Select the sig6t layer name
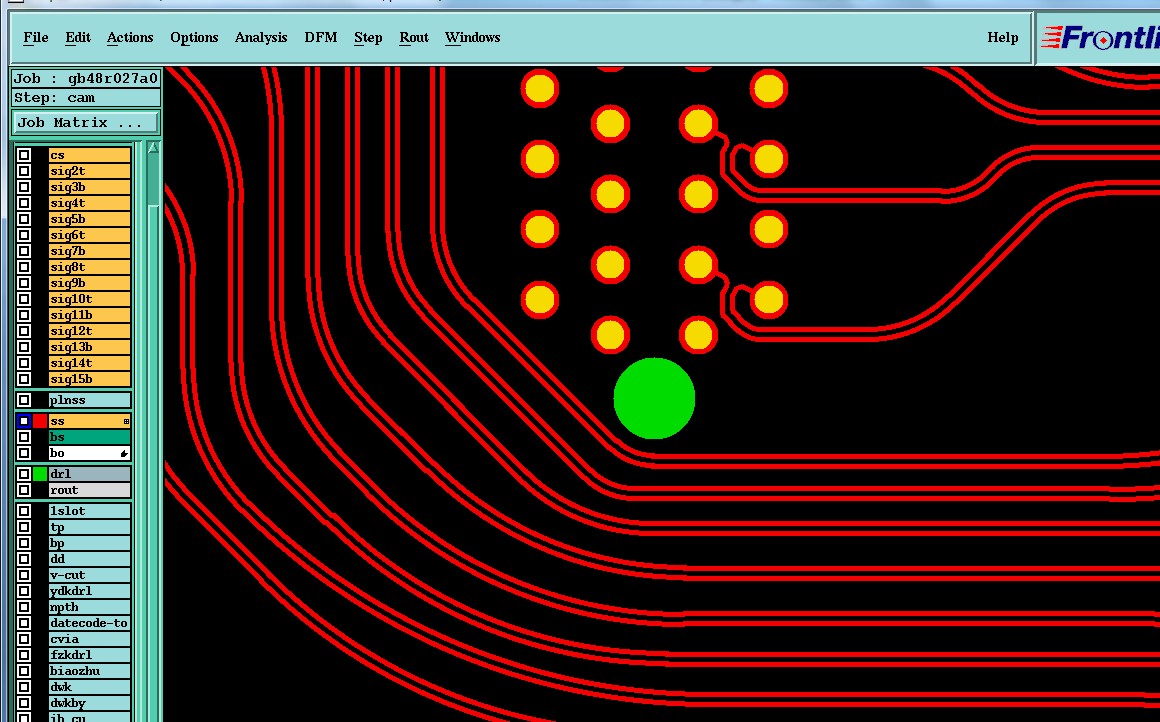 point(90,235)
